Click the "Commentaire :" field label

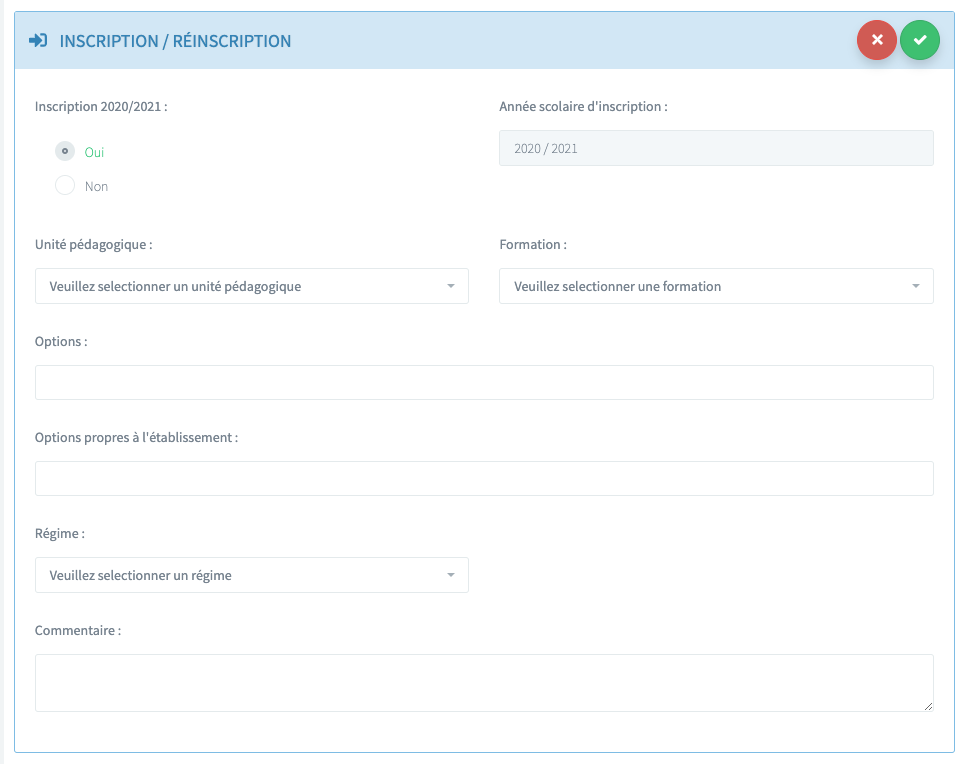[x=78, y=631]
